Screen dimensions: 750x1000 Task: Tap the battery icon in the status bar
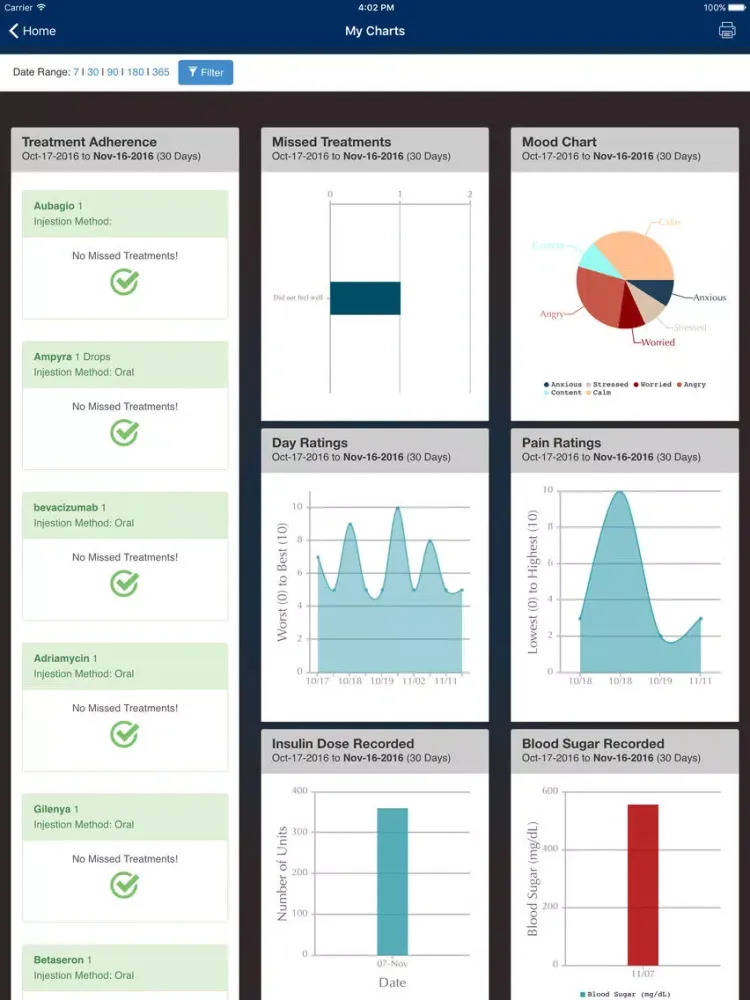737,8
